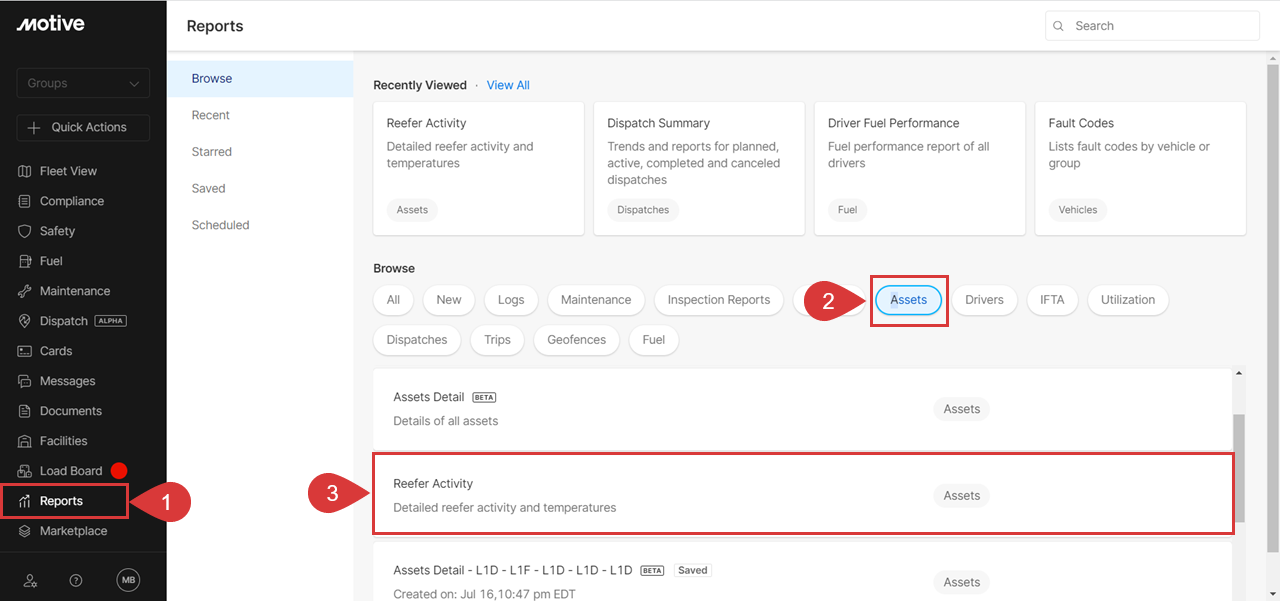Open the Quick Actions menu

[83, 127]
